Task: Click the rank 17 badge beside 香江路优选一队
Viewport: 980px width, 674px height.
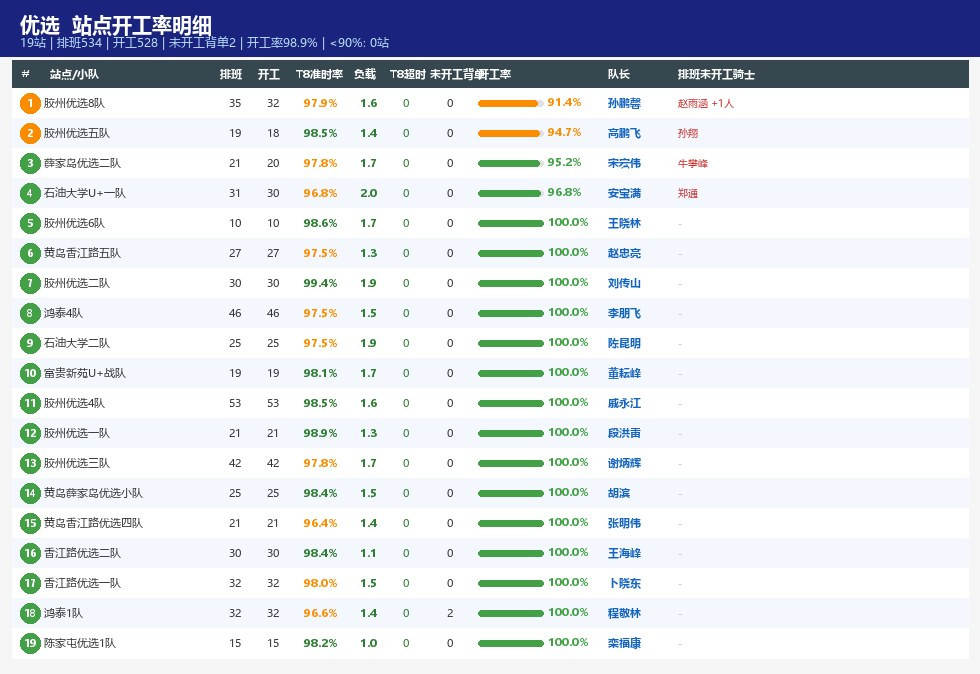Action: tap(30, 583)
